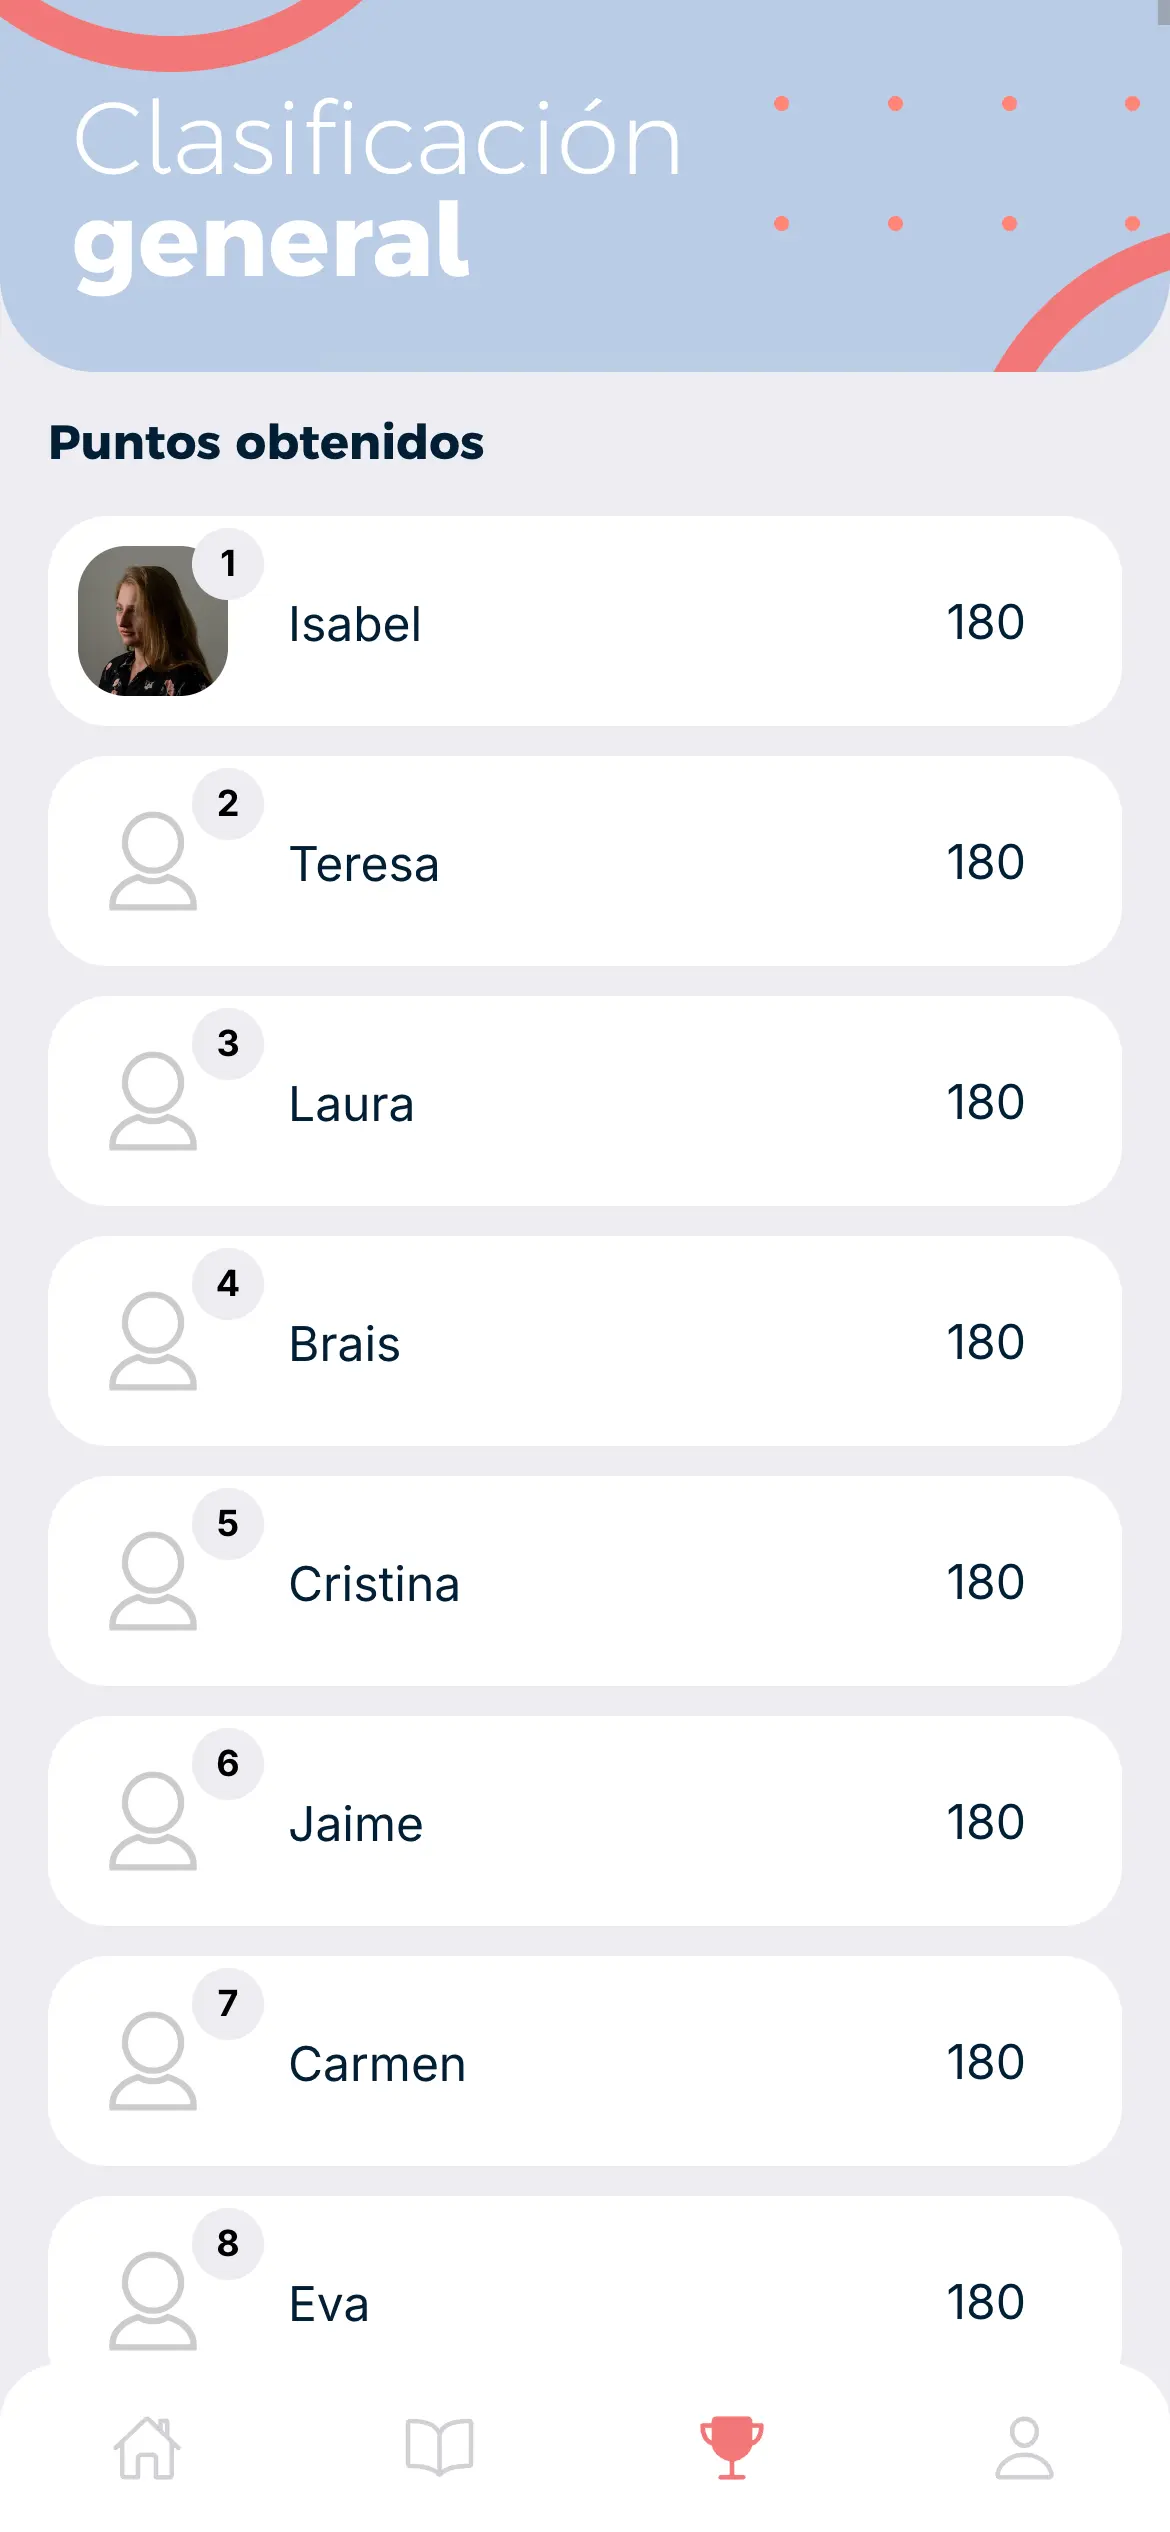Select the Eva ranking row name
Image resolution: width=1170 pixels, height=2532 pixels.
click(329, 2305)
